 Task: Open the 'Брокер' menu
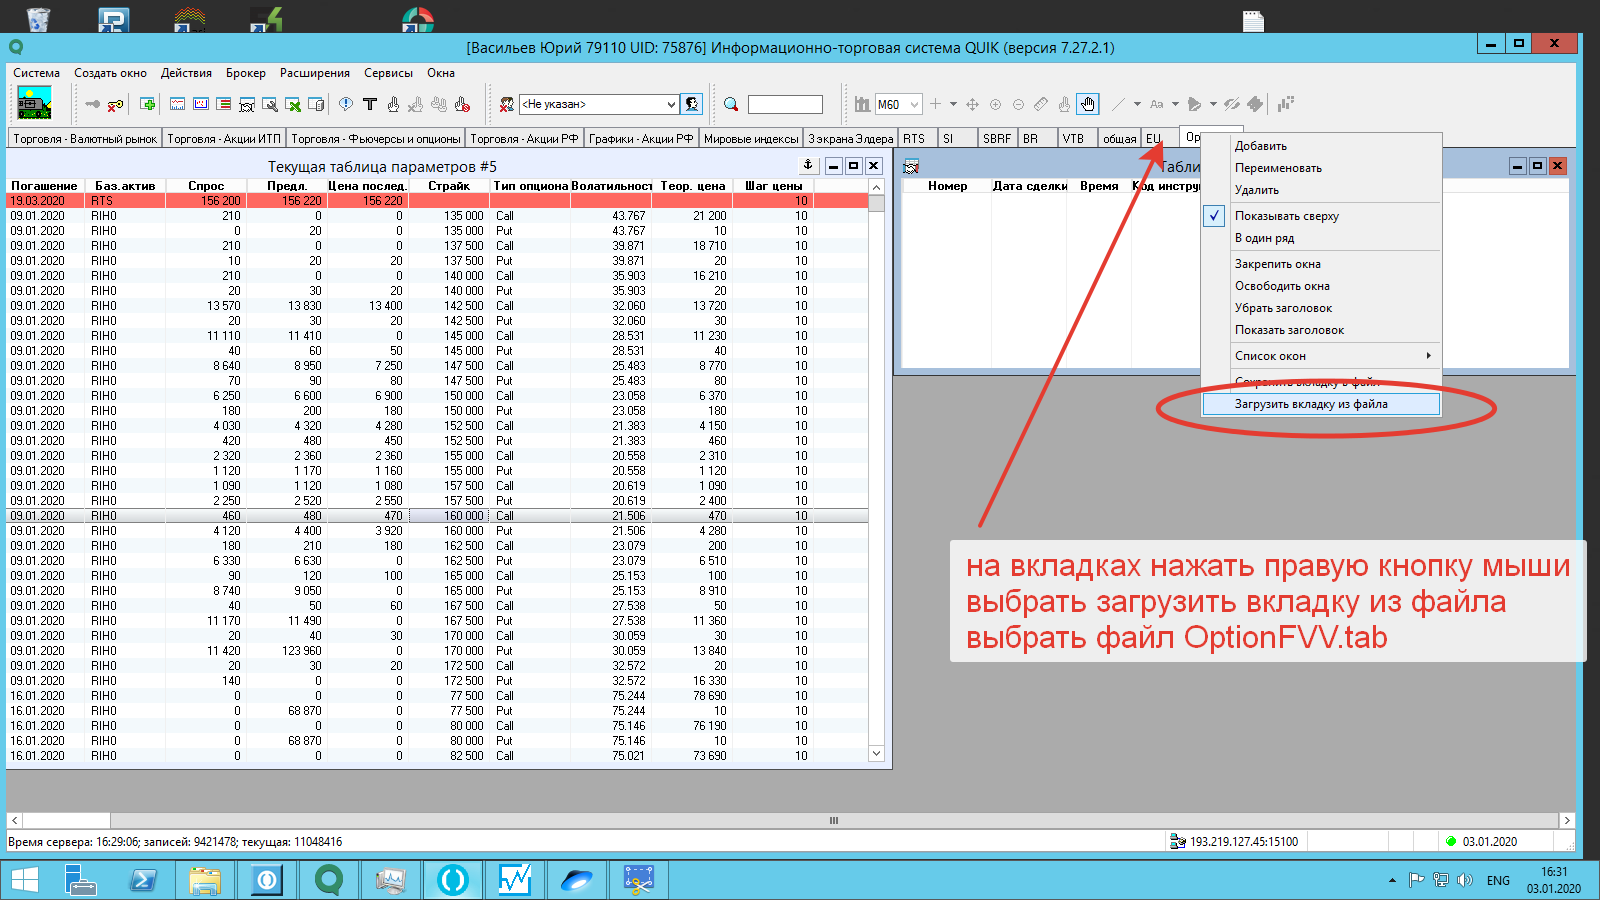pyautogui.click(x=246, y=73)
